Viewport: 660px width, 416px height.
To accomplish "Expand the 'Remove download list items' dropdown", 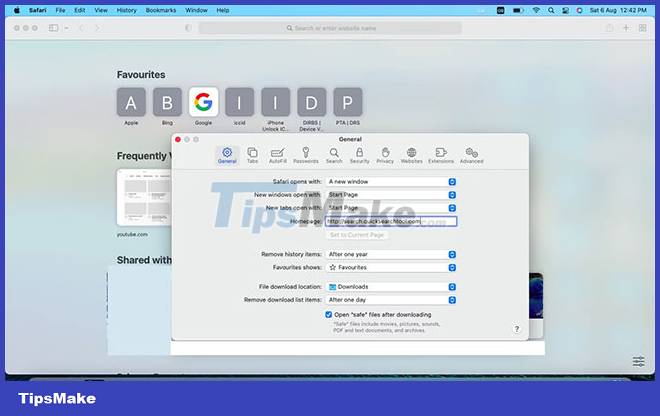I will pos(391,300).
